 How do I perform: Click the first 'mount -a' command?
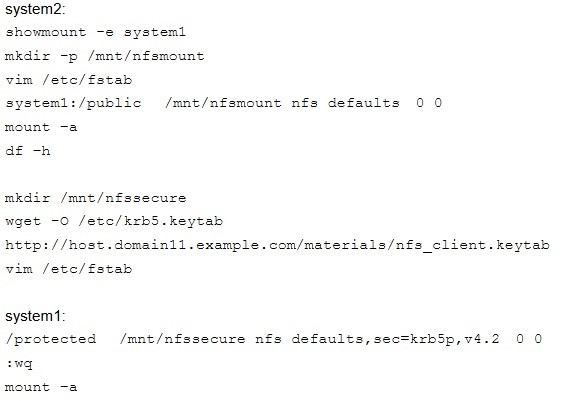point(41,127)
